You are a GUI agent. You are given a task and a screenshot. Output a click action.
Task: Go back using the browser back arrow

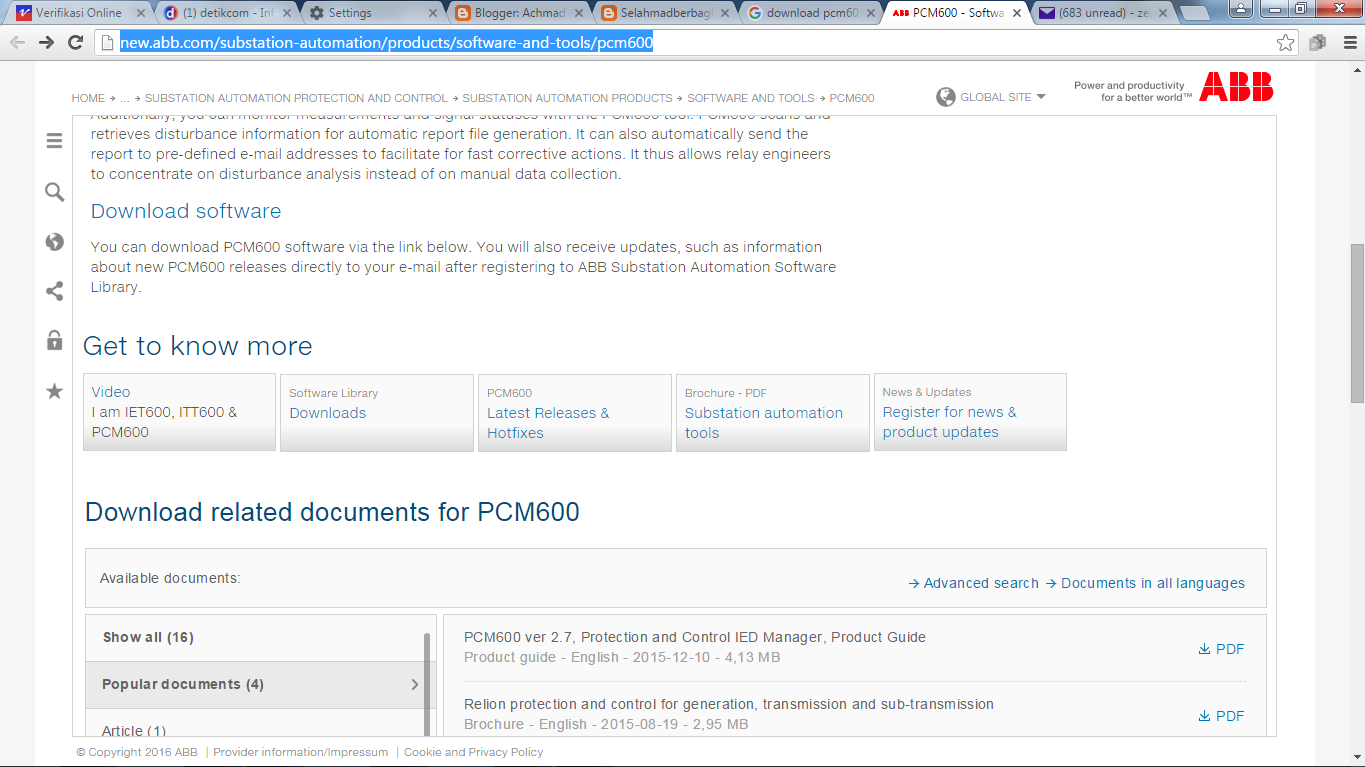click(16, 42)
